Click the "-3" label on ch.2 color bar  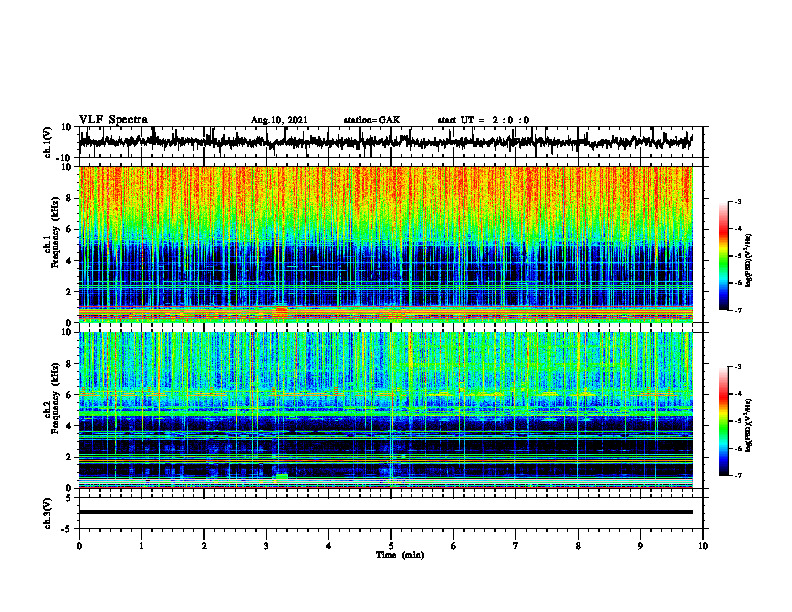point(737,367)
